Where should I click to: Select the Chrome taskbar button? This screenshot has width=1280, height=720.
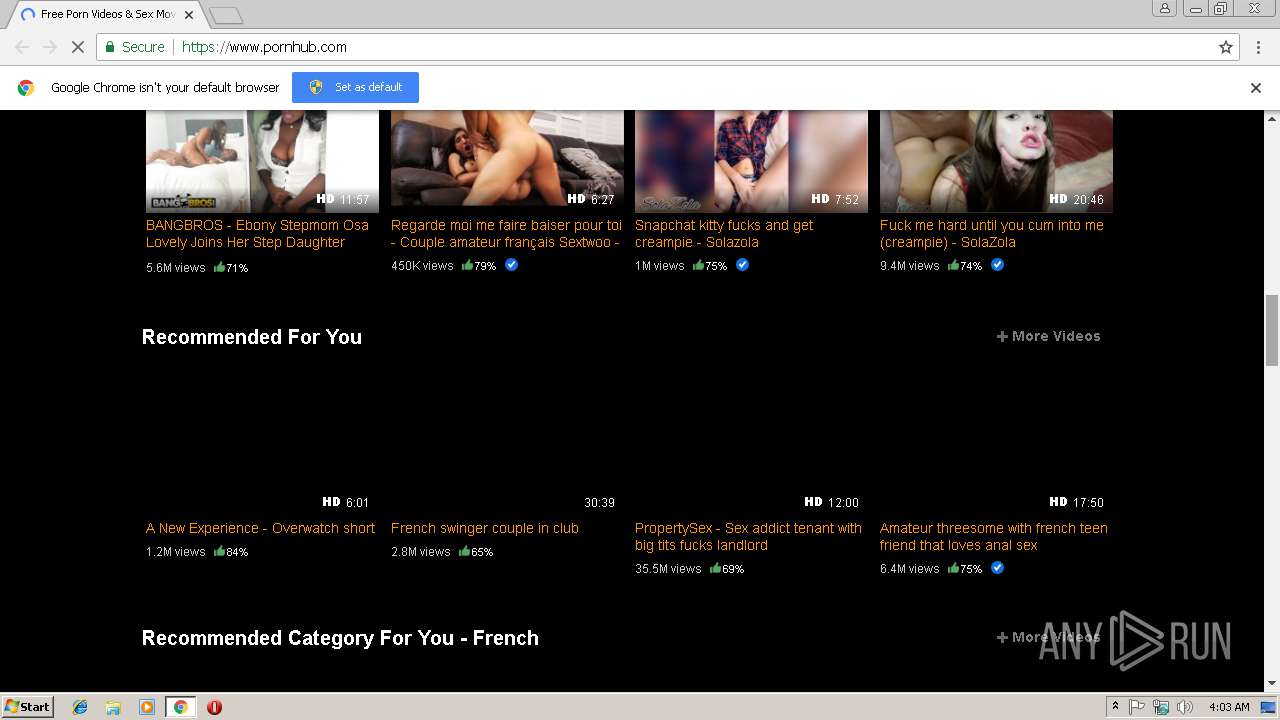coord(181,707)
